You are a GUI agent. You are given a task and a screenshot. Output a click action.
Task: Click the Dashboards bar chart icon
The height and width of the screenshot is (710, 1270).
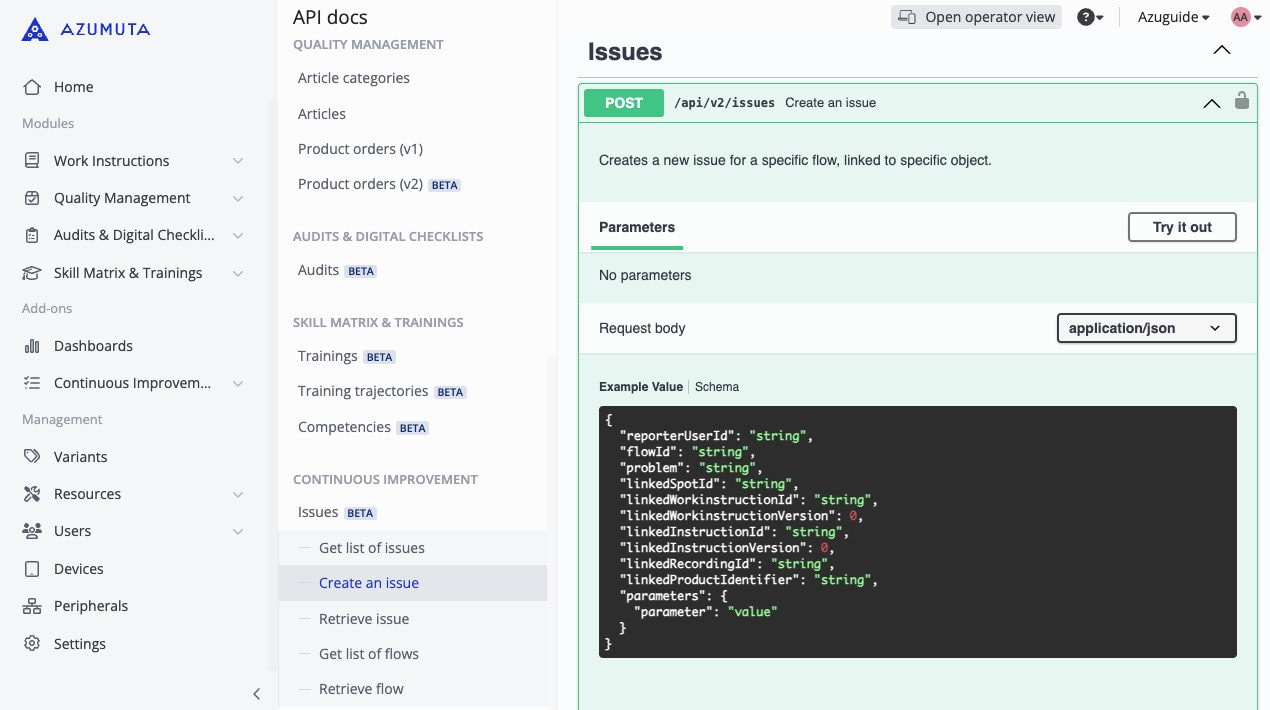pos(32,346)
